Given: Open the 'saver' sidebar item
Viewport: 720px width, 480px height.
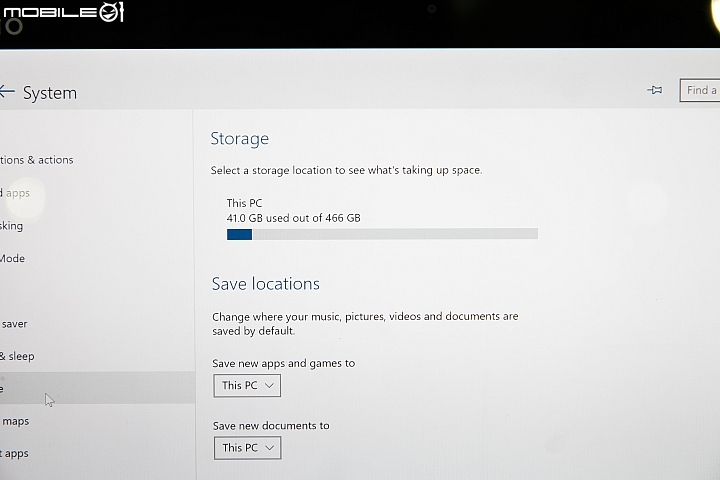Looking at the screenshot, I should pos(14,324).
